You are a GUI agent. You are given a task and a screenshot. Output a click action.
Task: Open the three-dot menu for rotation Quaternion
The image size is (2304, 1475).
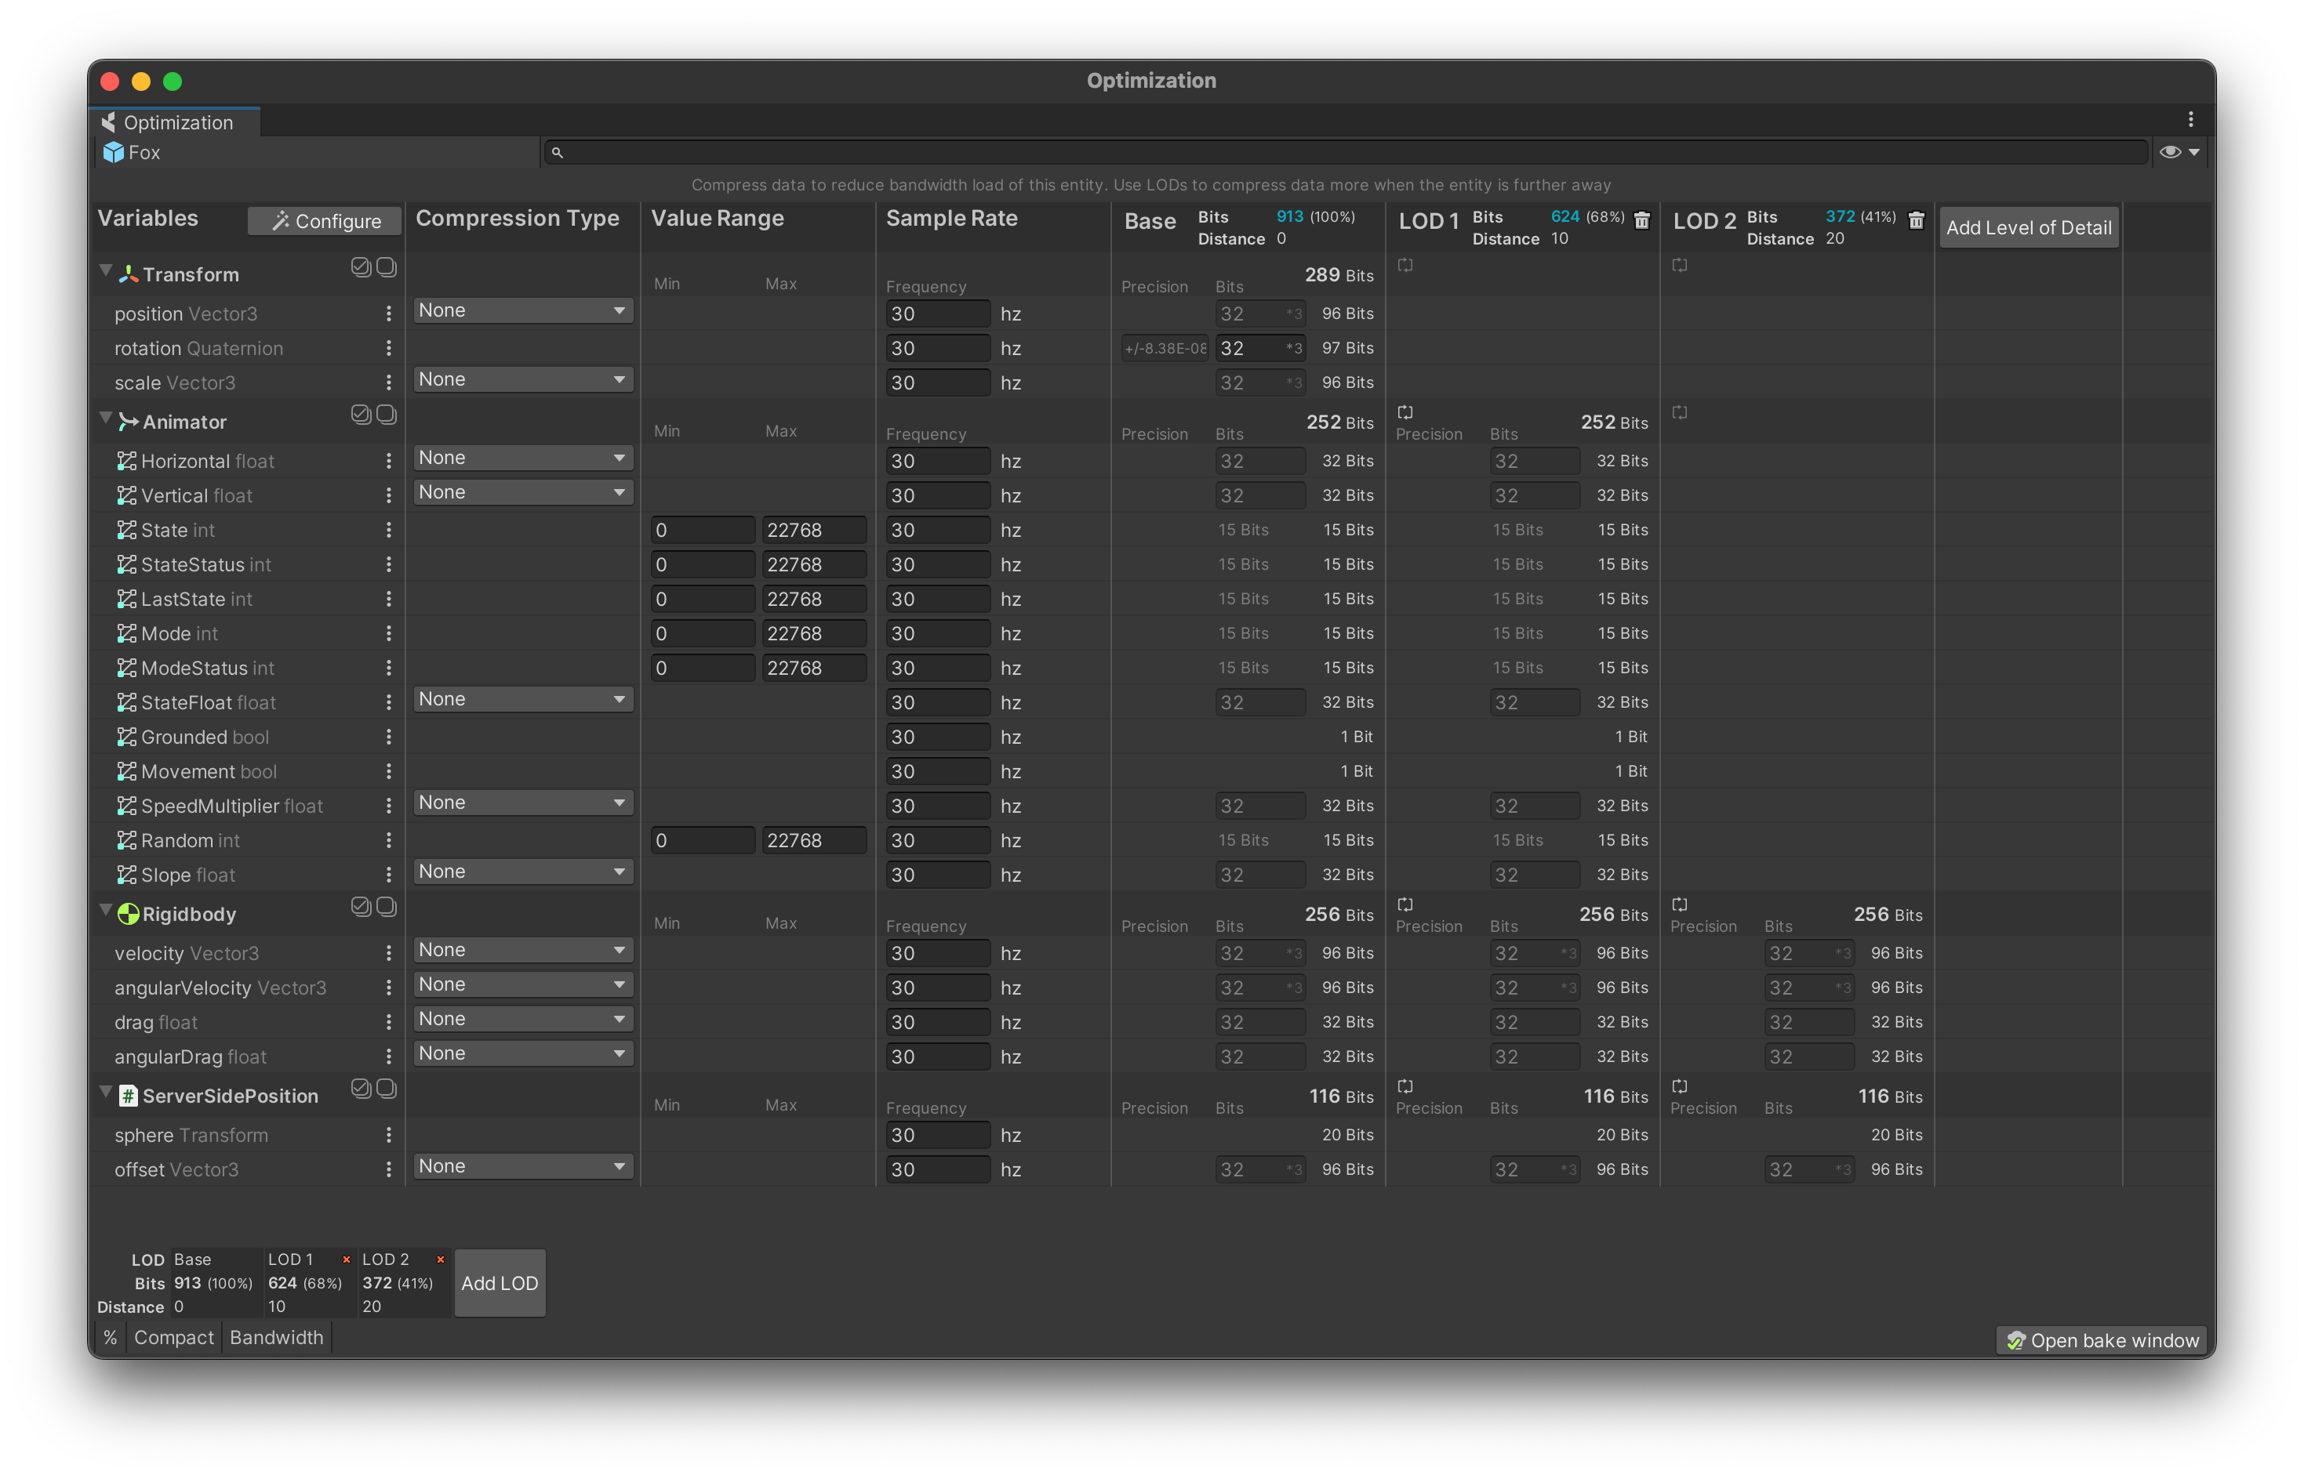pos(389,348)
